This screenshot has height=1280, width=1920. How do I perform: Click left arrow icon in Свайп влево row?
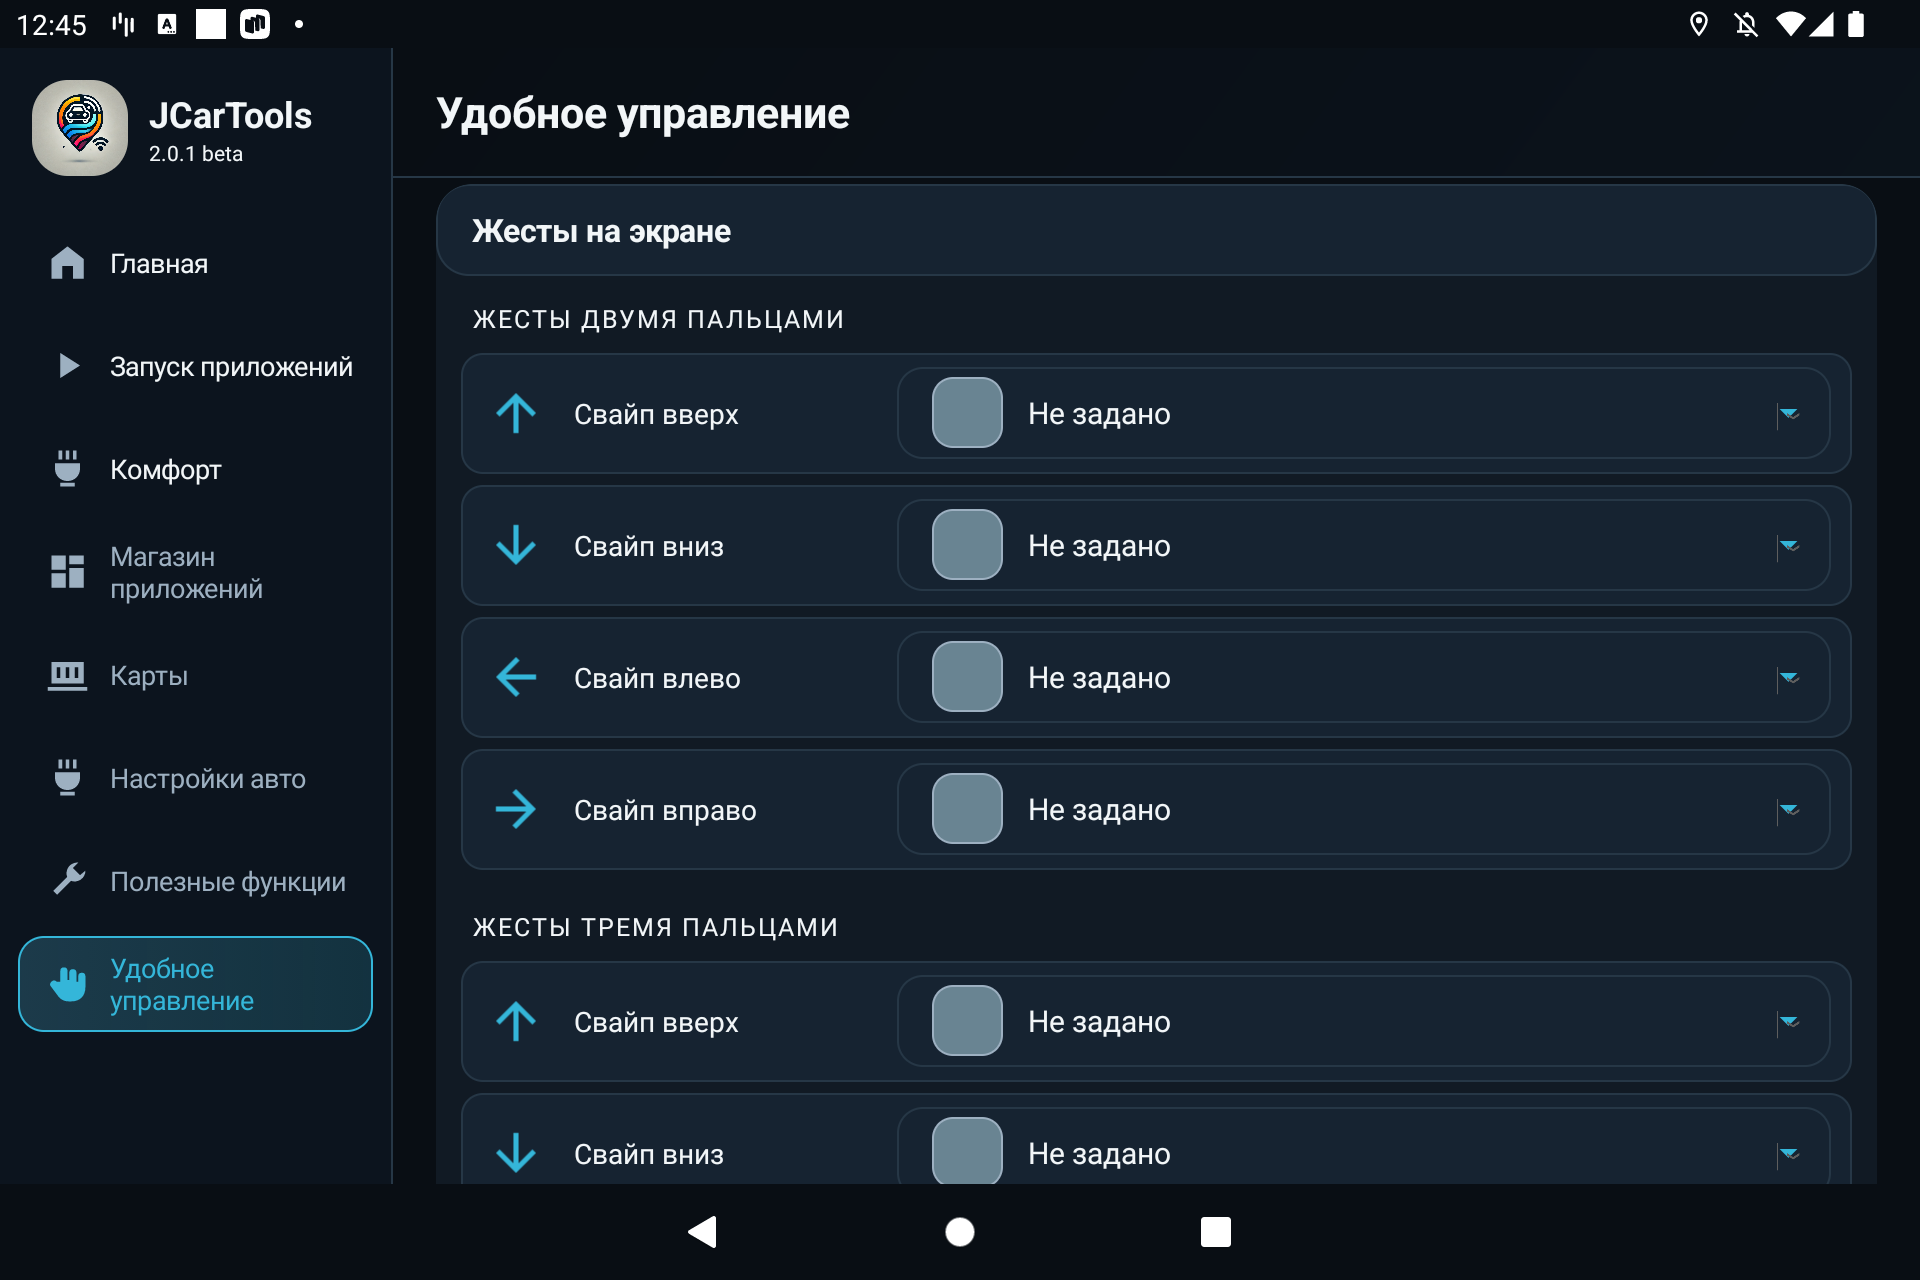pos(516,677)
